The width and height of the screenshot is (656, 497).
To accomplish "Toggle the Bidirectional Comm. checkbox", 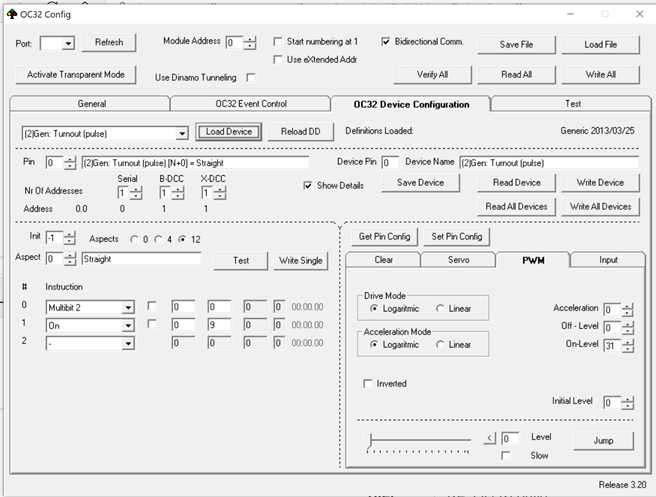I will 386,42.
